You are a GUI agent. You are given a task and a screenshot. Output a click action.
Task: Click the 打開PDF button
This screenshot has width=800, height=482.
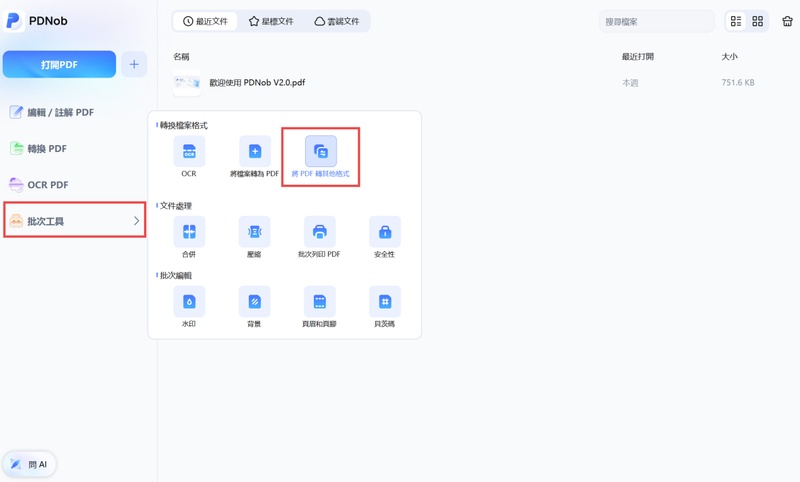[59, 64]
